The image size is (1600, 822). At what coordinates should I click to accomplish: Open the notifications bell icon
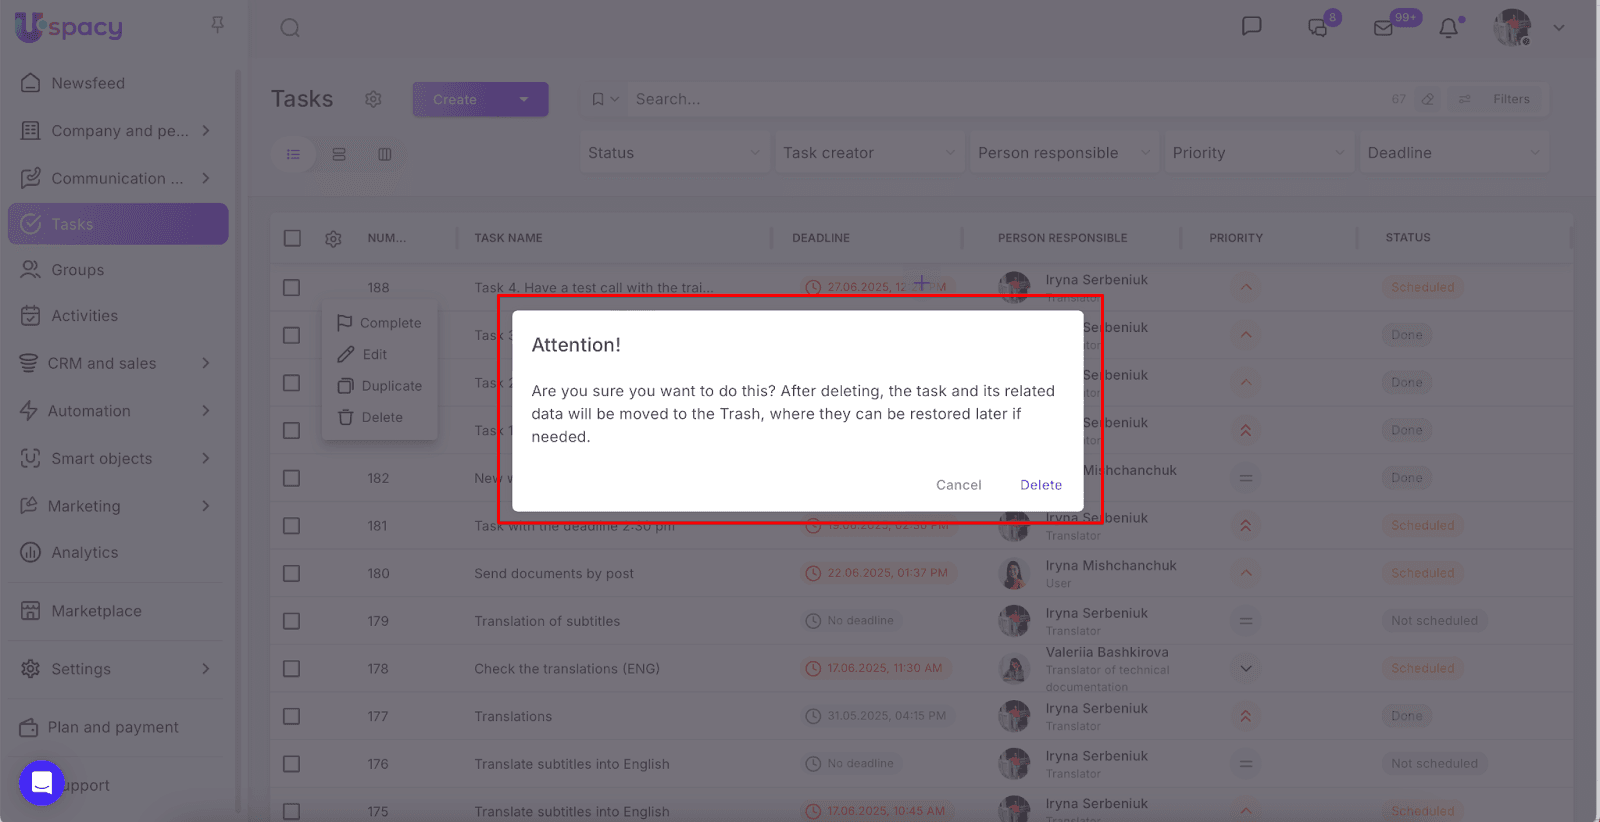point(1449,28)
